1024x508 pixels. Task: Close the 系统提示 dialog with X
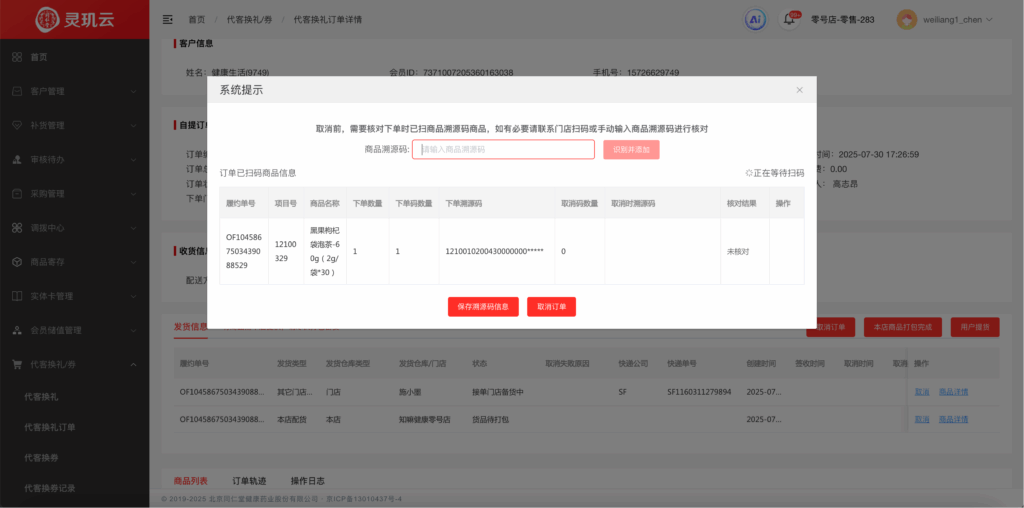point(799,90)
